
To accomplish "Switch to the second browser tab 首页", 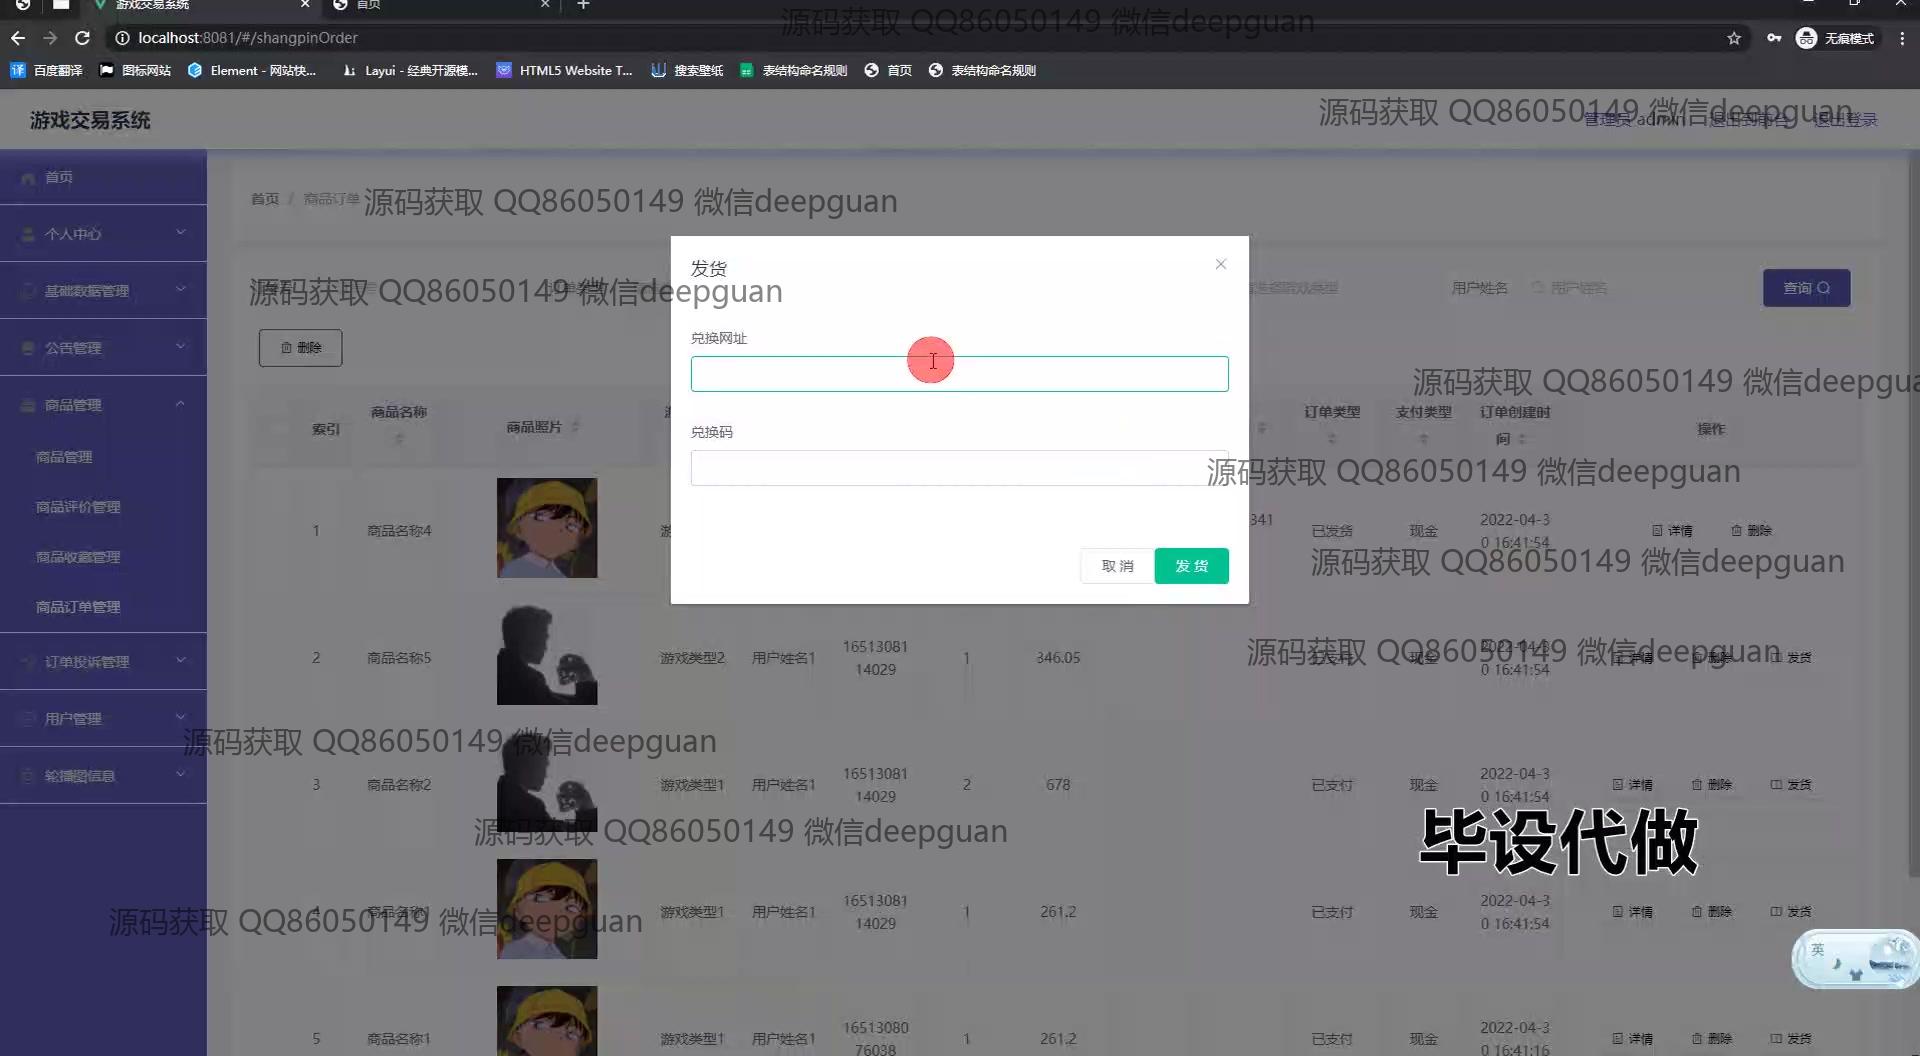I will pos(440,5).
